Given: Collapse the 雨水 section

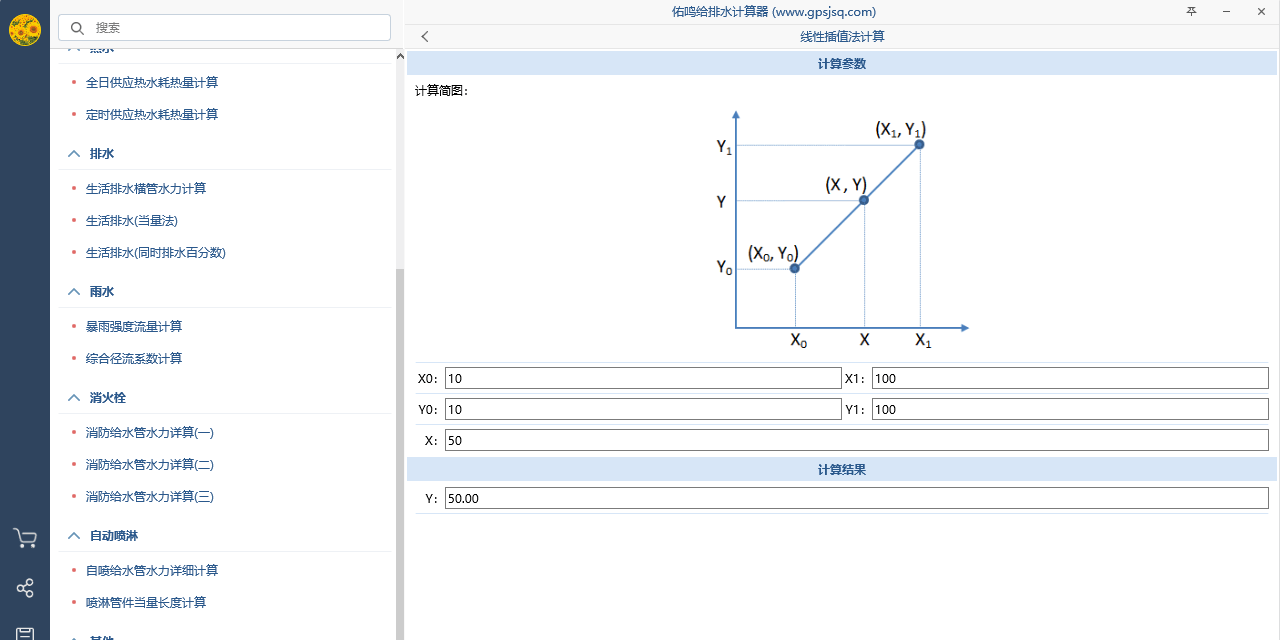Looking at the screenshot, I should pyautogui.click(x=74, y=292).
